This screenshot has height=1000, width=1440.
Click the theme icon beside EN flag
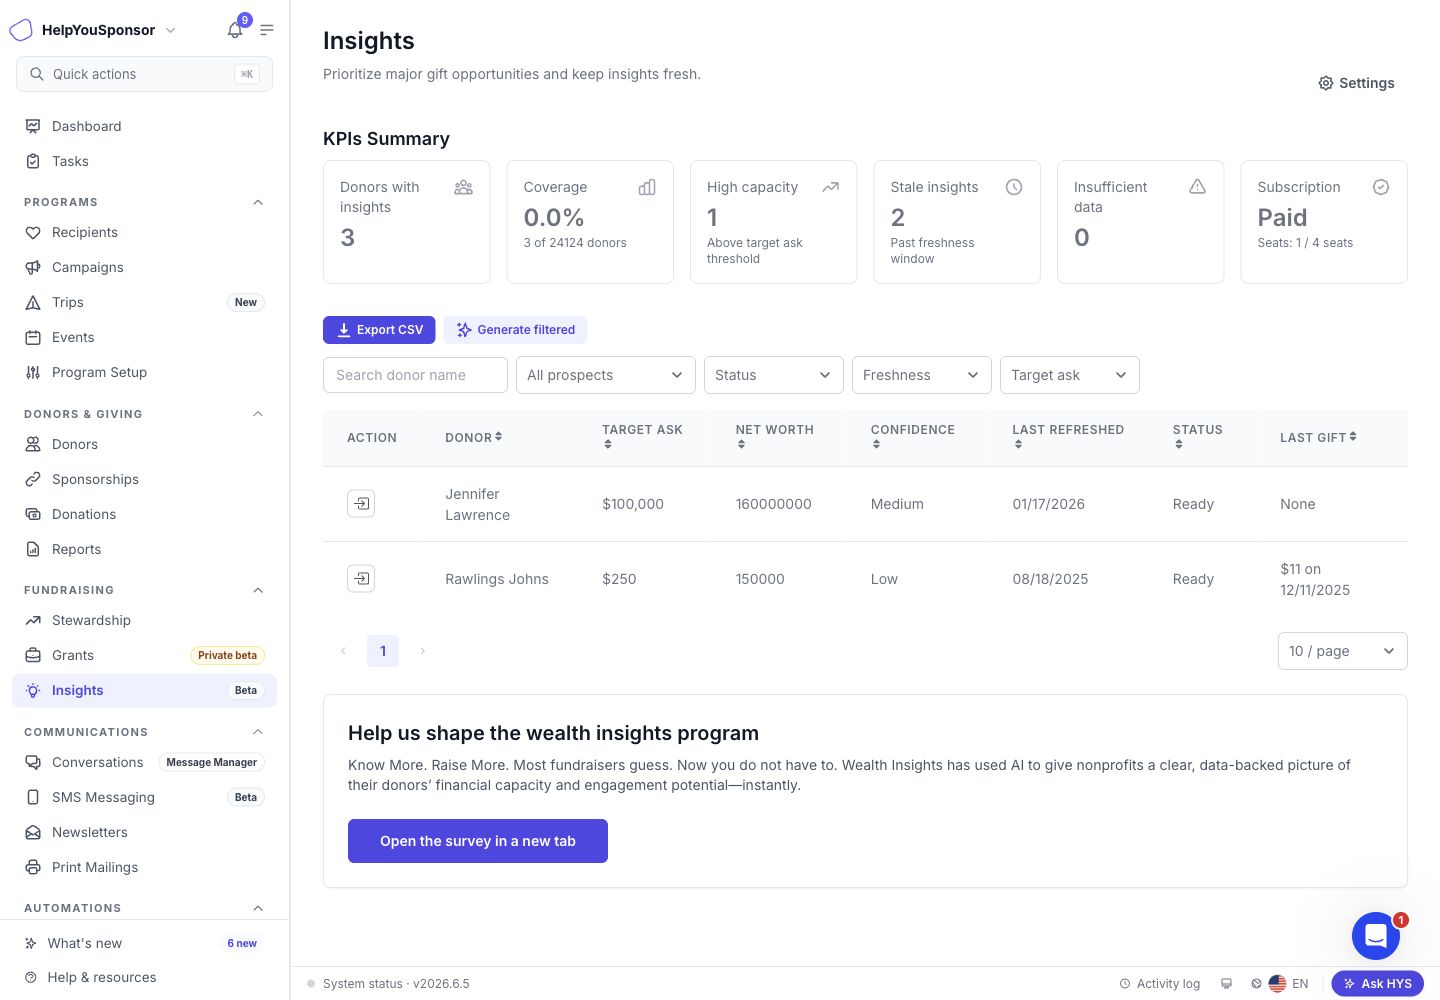pos(1256,984)
